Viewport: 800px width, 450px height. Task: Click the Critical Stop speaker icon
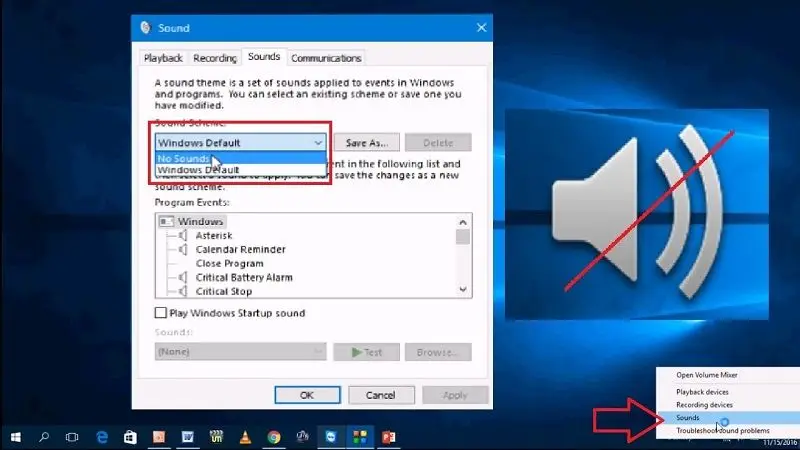pyautogui.click(x=183, y=291)
